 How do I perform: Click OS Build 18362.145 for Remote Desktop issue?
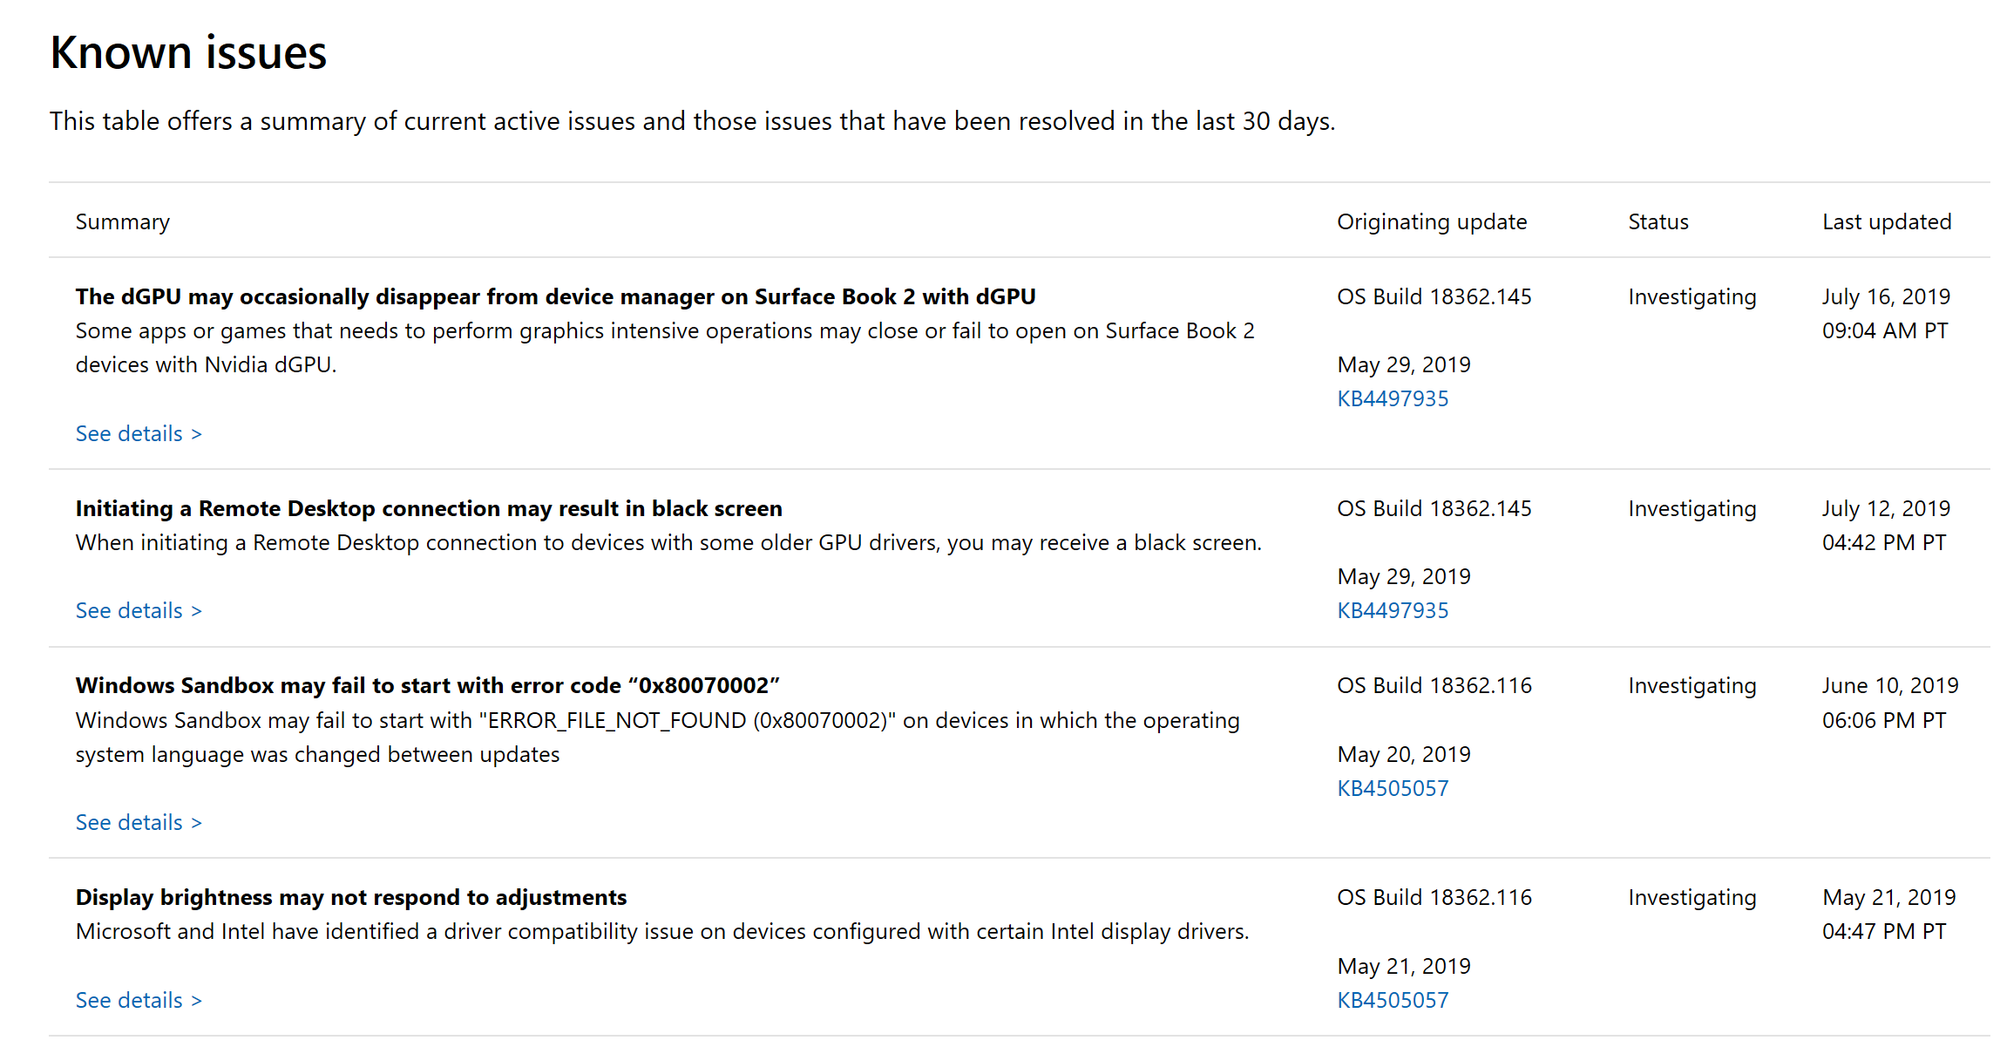coord(1434,508)
